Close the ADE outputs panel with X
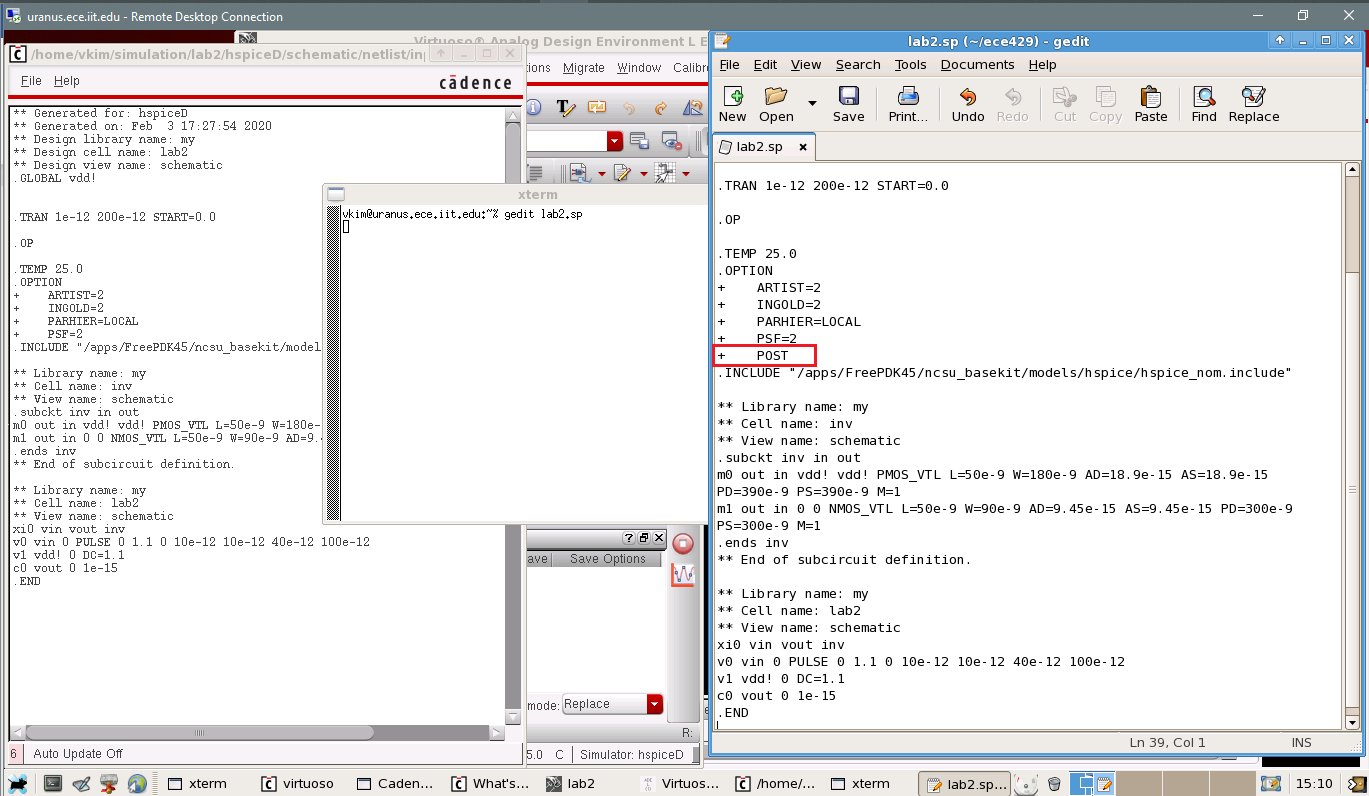The image size is (1369, 796). click(x=658, y=538)
